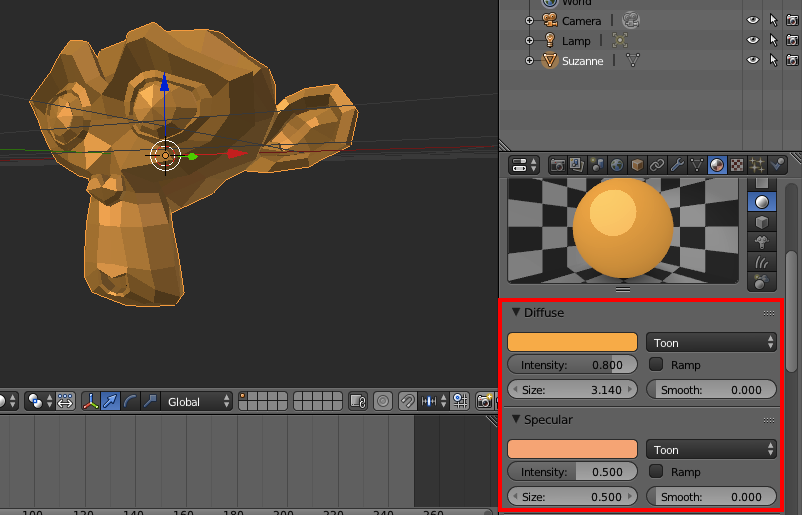Open the Texture properties tab
This screenshot has height=515, width=802.
(x=737, y=165)
